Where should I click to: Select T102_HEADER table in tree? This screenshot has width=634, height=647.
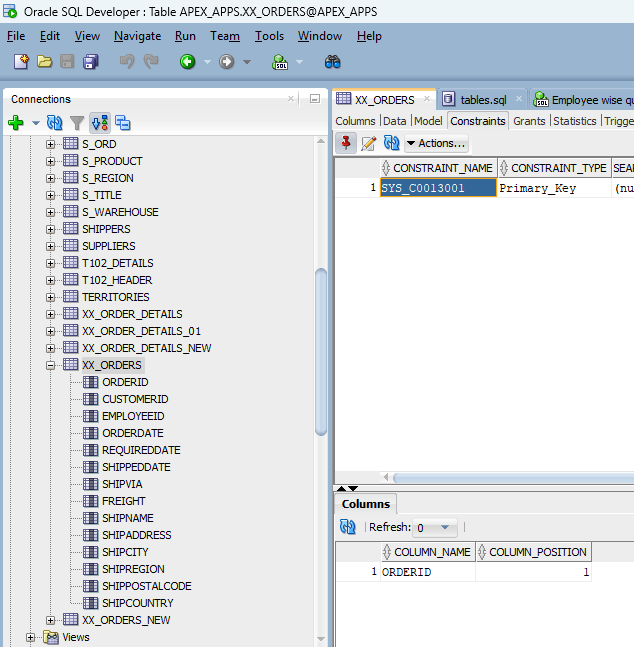pos(117,280)
